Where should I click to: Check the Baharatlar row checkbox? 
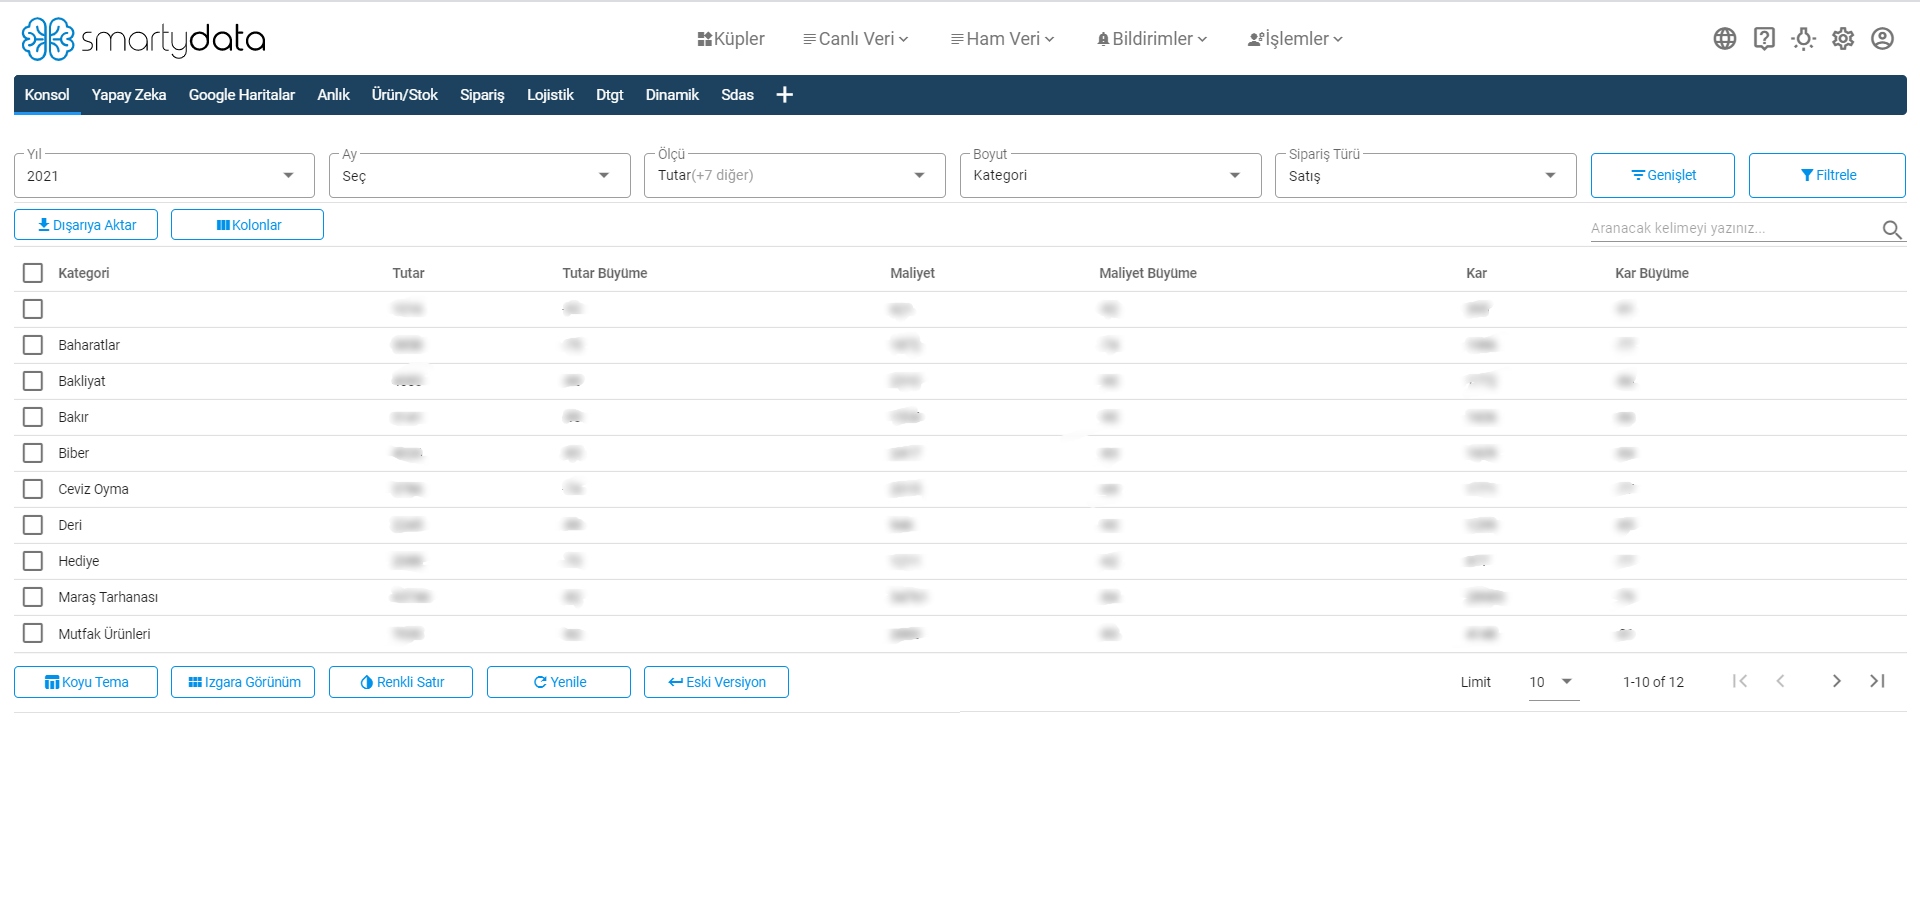click(x=33, y=345)
